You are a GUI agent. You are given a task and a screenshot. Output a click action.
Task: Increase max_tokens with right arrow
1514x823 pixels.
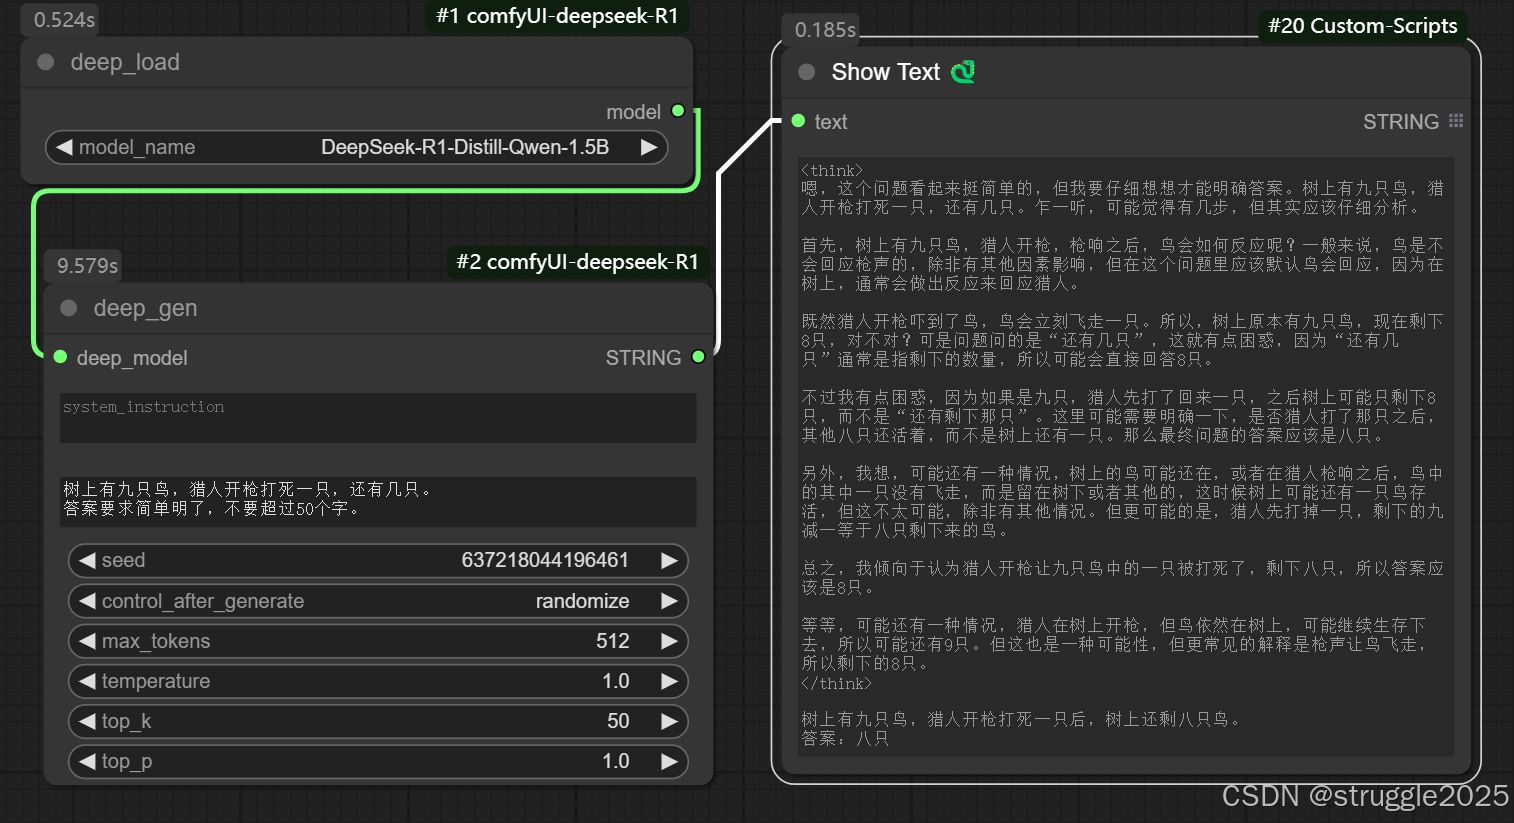[669, 641]
